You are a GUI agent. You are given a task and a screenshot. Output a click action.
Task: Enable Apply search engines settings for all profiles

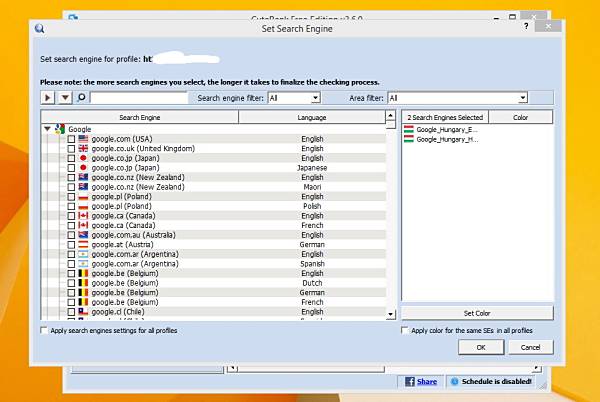[x=44, y=330]
